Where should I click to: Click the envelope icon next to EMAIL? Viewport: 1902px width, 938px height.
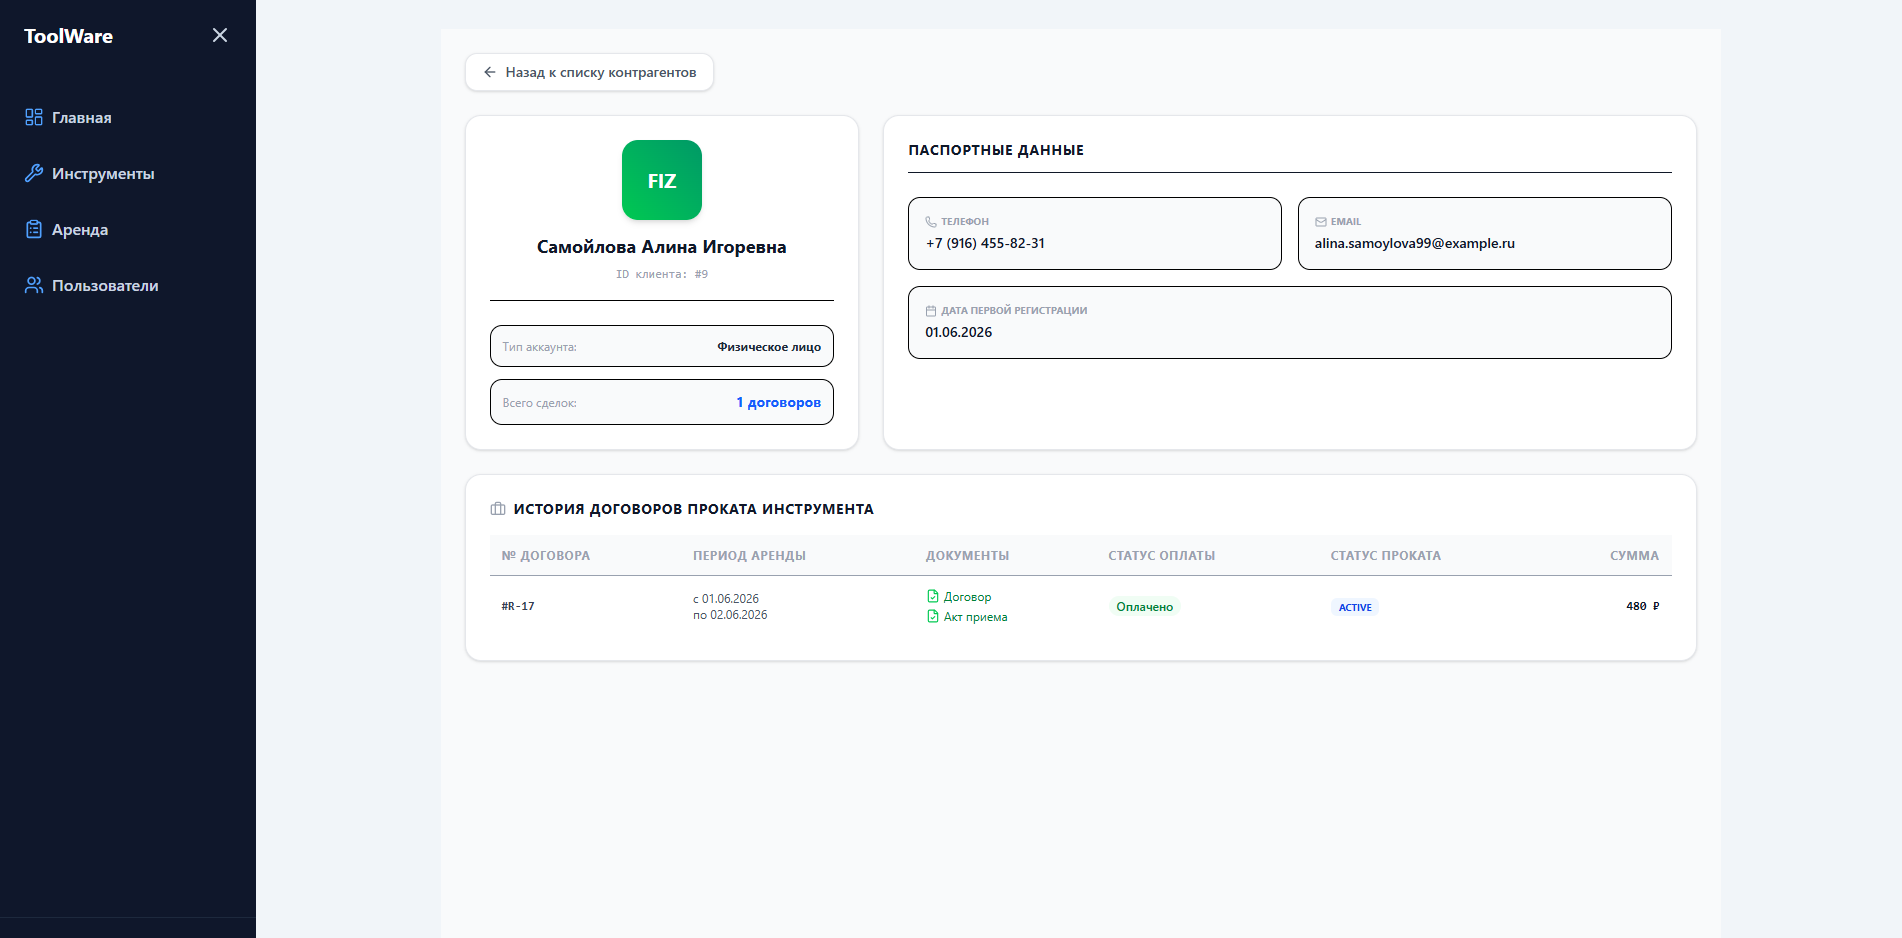[1321, 222]
